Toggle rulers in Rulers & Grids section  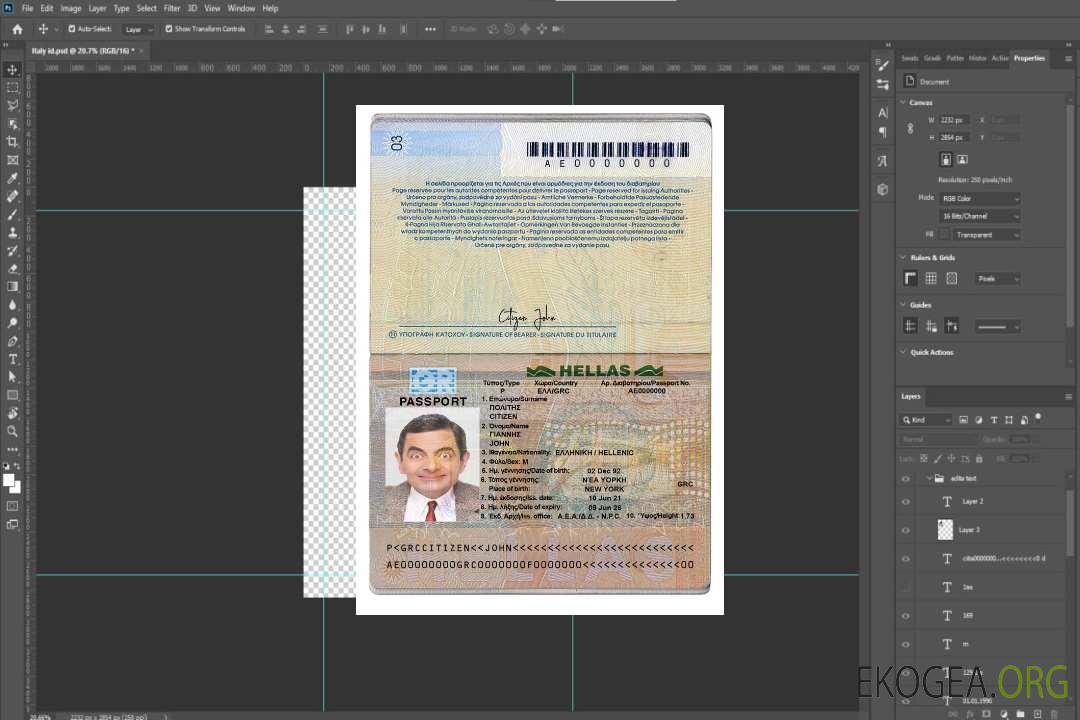pos(911,278)
